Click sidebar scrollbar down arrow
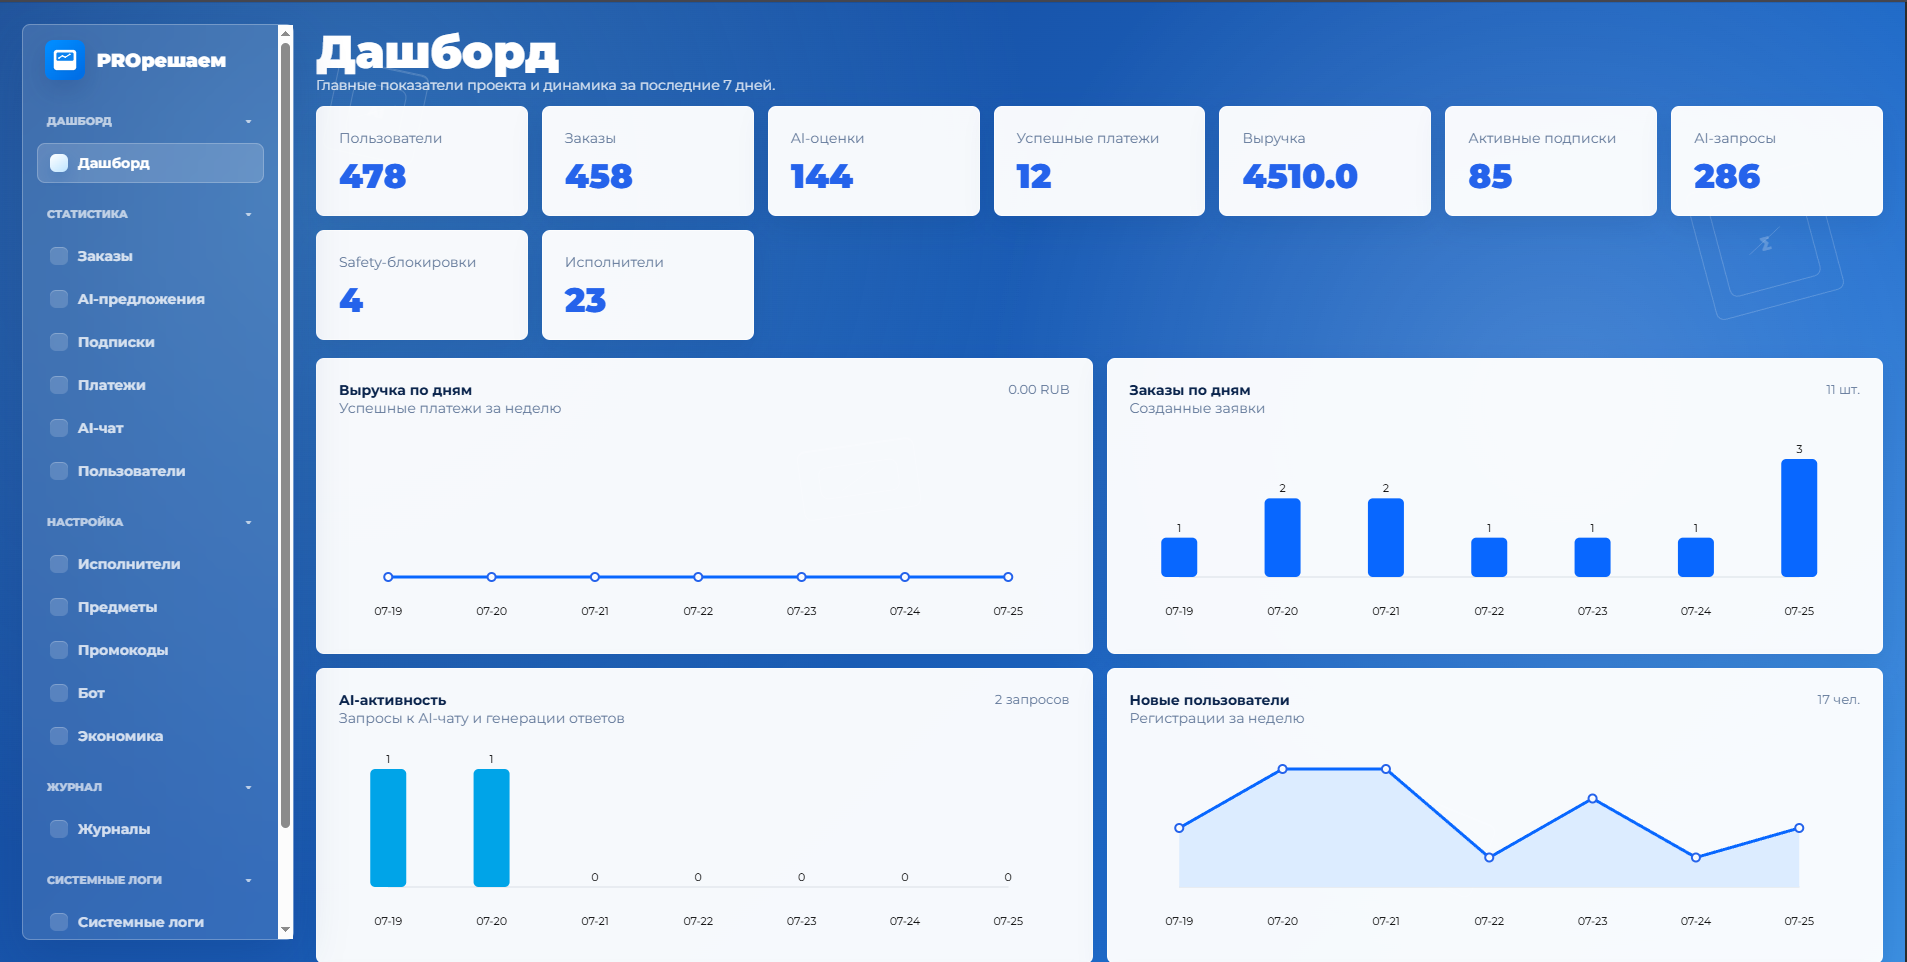 (286, 930)
